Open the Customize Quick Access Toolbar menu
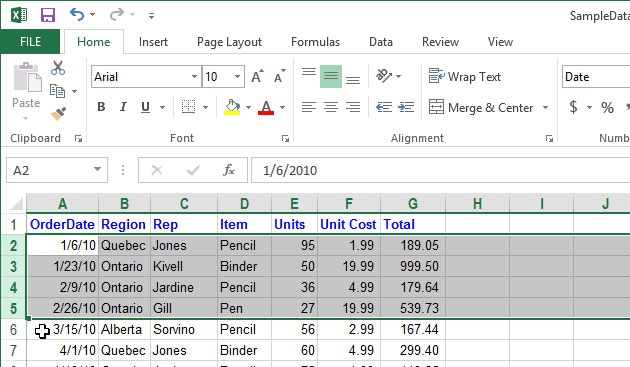 tap(151, 16)
